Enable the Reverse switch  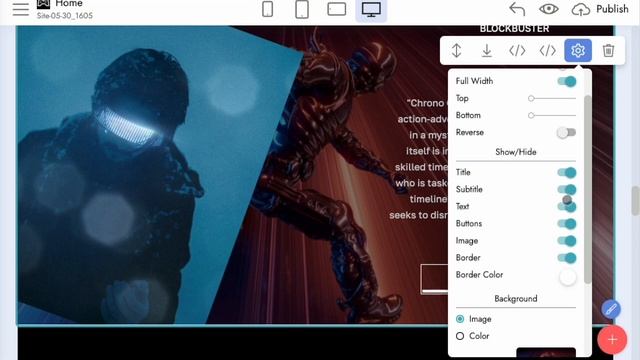[x=567, y=133]
